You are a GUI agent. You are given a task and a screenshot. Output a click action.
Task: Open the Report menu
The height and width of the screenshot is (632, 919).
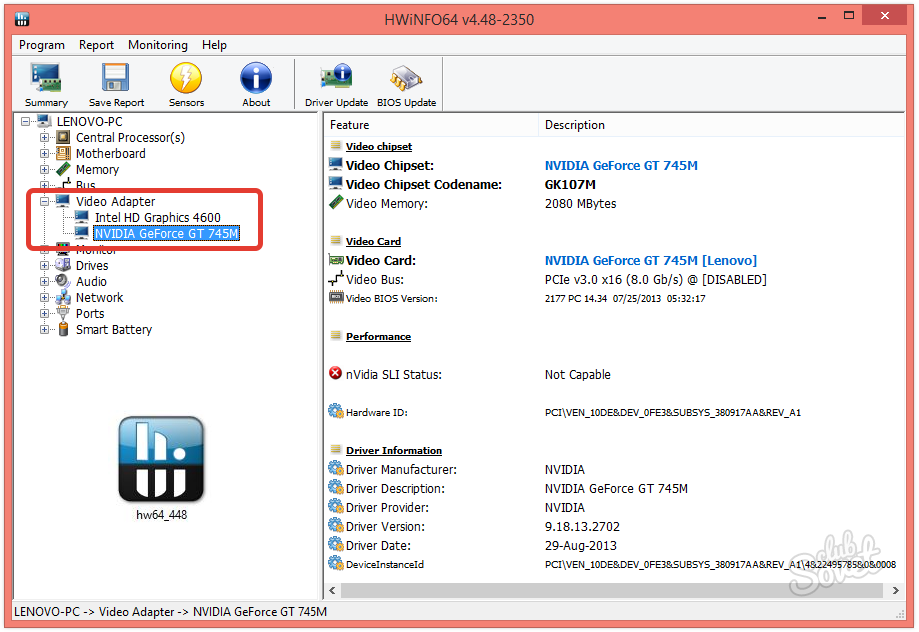tap(97, 45)
